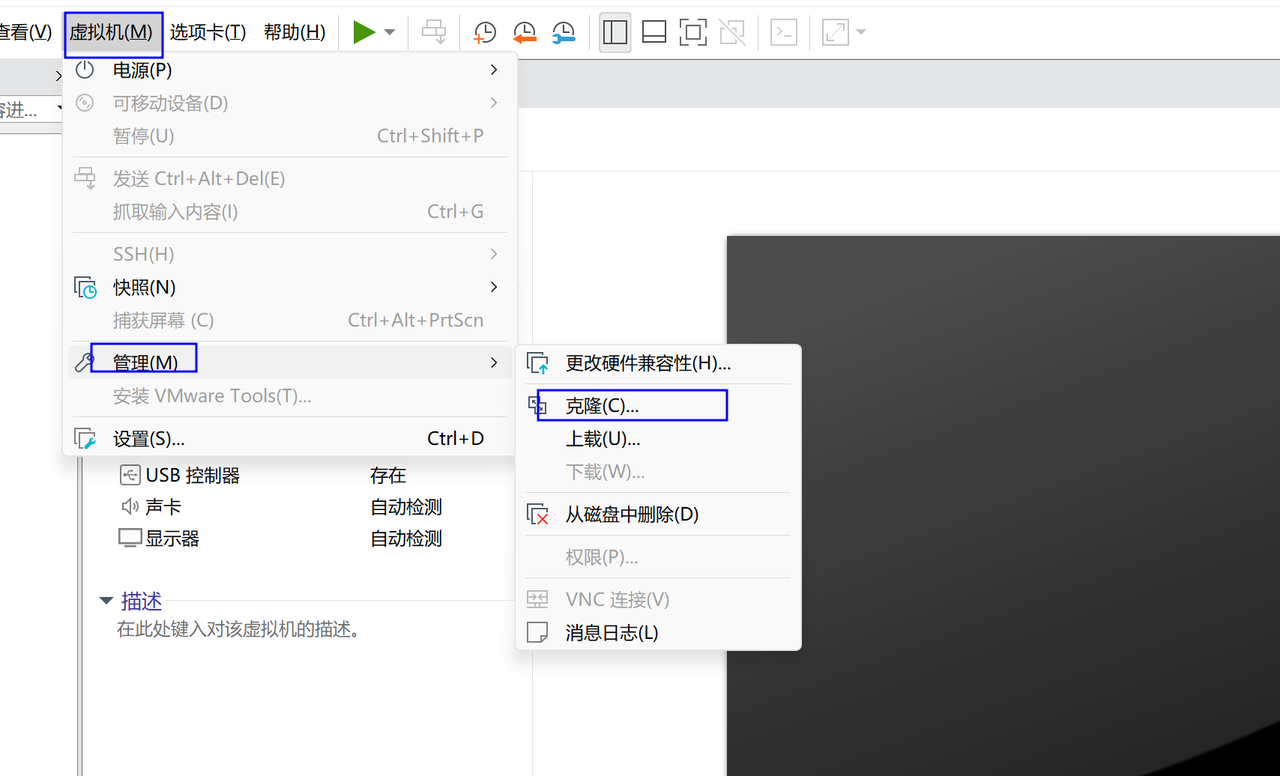Open snapshot manager via clock-wrench icon
The height and width of the screenshot is (776, 1280).
click(564, 32)
